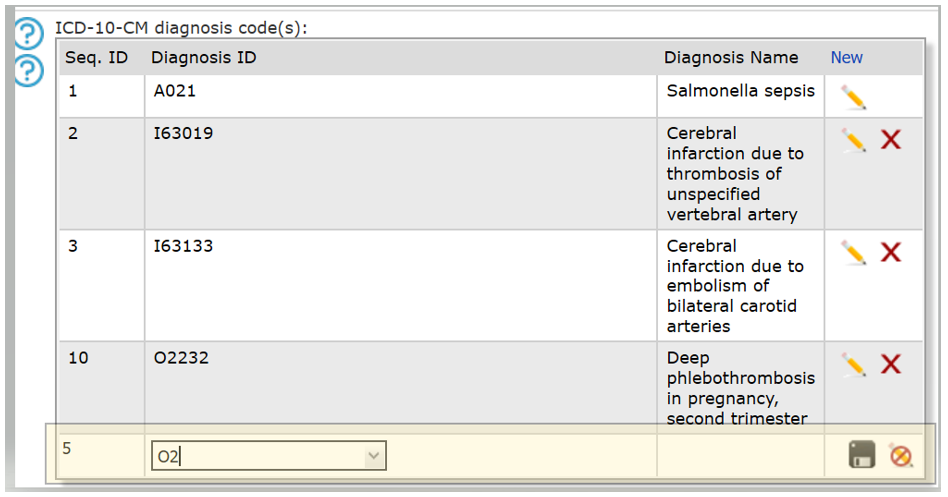Viewport: 948px width, 497px height.
Task: Edit the O2232 diagnosis with pencil icon
Action: [x=854, y=365]
